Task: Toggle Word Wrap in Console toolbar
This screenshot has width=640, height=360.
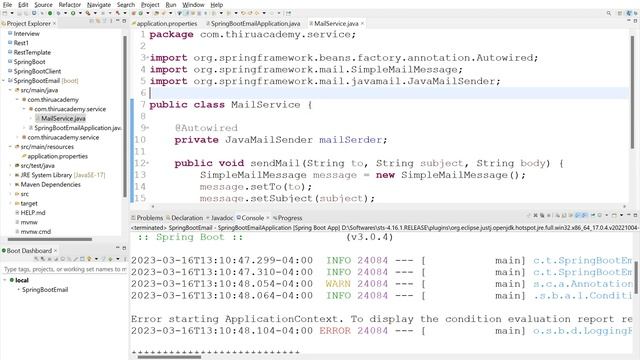Action: pos(570,215)
